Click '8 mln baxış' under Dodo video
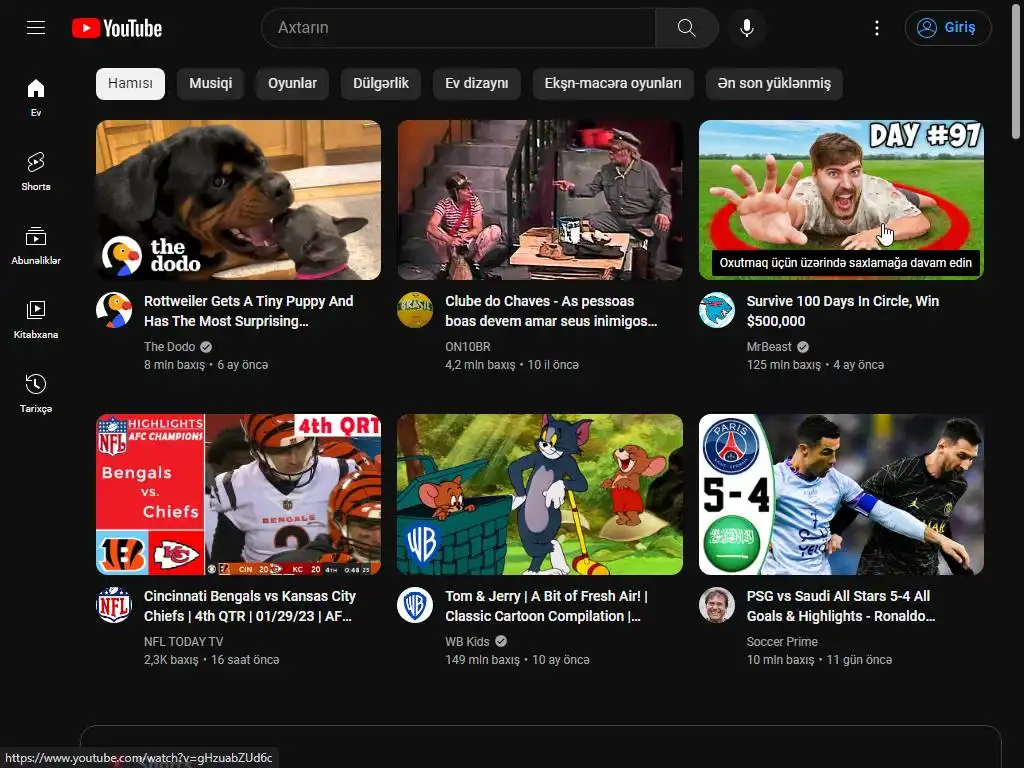This screenshot has width=1024, height=768. [174, 365]
